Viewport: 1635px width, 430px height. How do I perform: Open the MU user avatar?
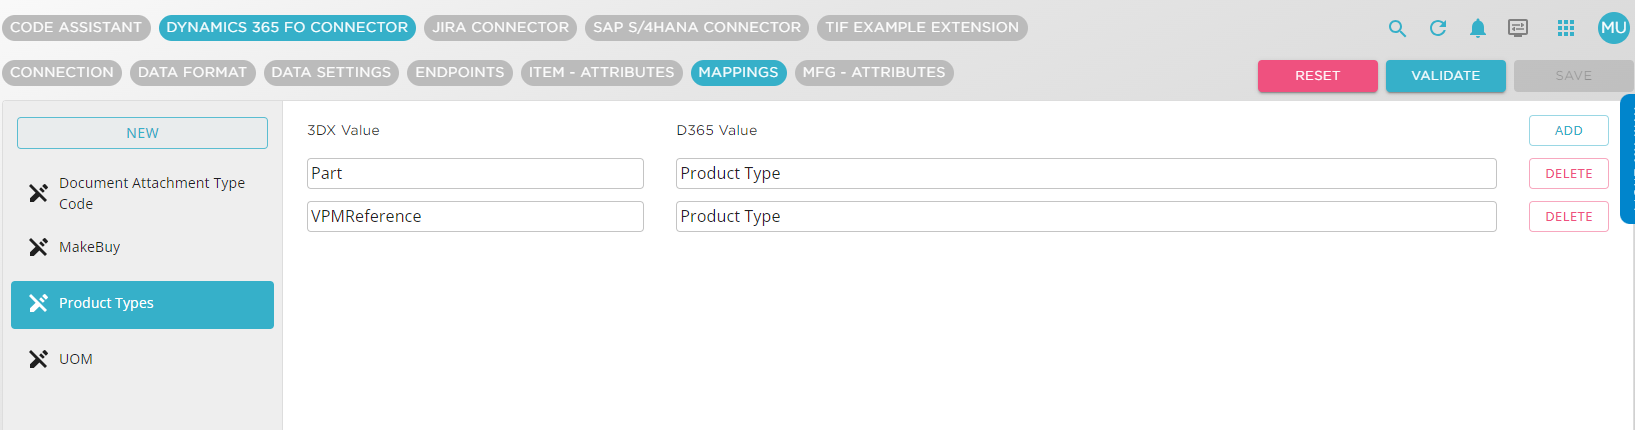(x=1613, y=28)
